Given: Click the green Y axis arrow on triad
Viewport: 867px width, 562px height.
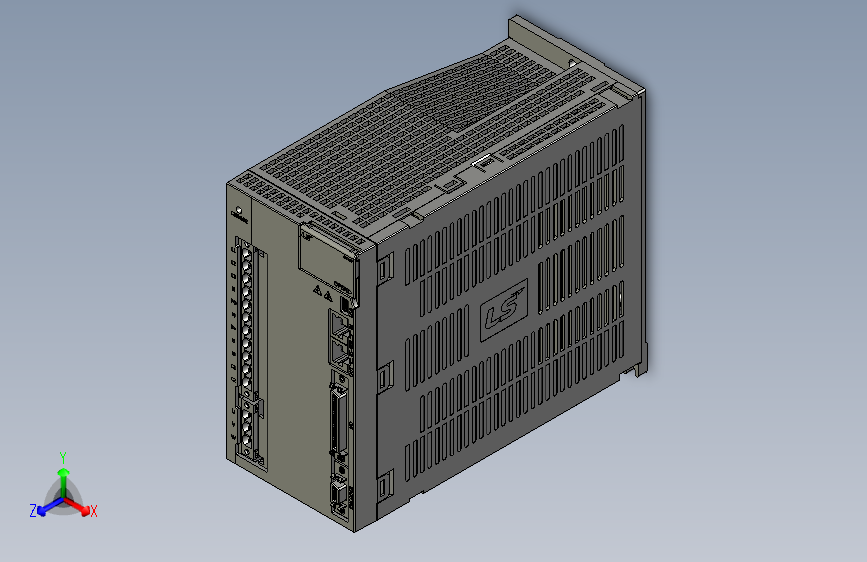Looking at the screenshot, I should pyautogui.click(x=64, y=482).
